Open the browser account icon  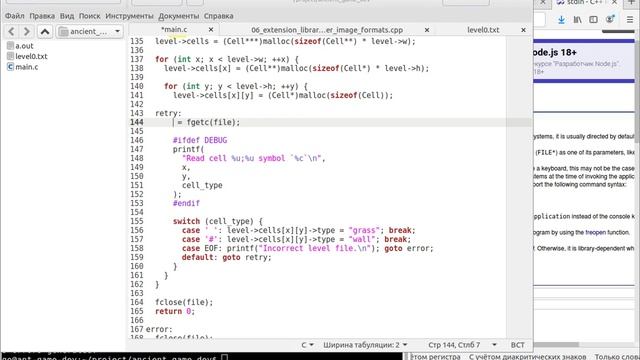coord(610,20)
